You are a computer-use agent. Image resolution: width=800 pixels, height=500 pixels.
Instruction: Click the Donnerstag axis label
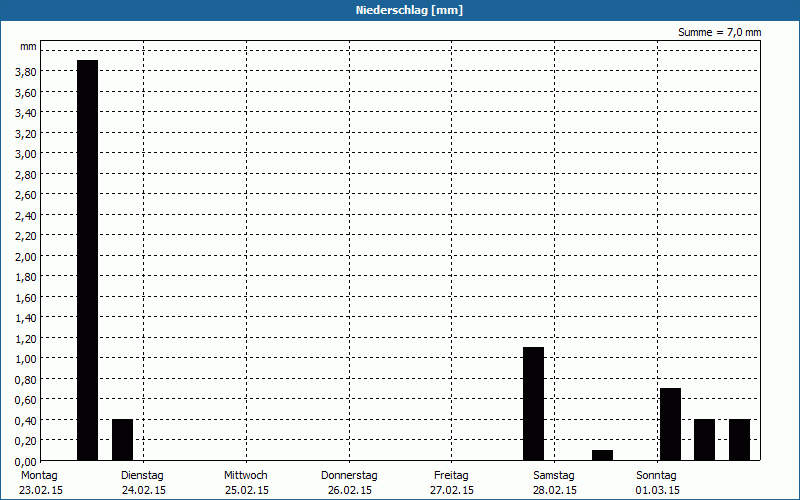pyautogui.click(x=349, y=476)
